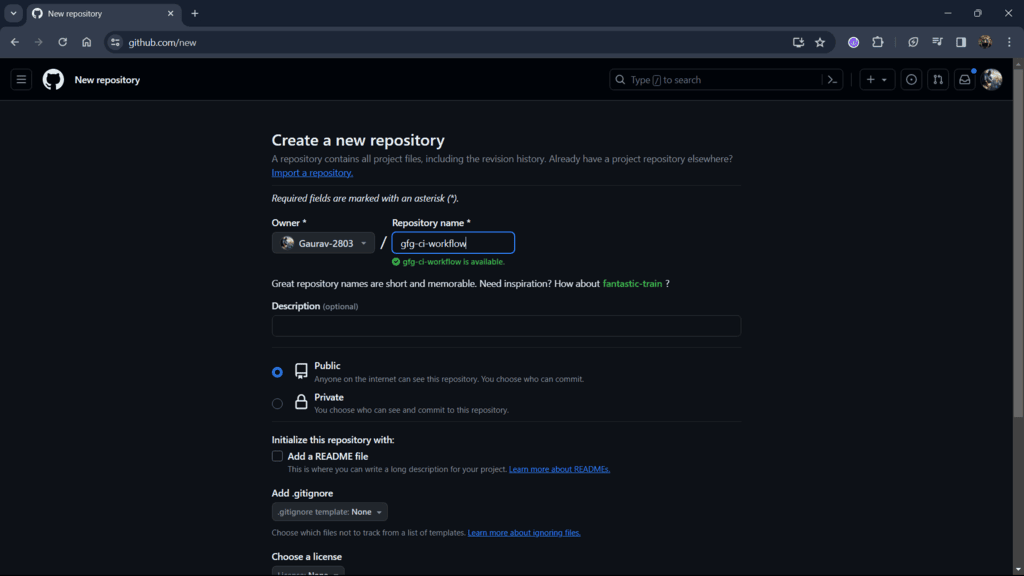Select the Private radio button
The image size is (1024, 576).
(x=278, y=404)
